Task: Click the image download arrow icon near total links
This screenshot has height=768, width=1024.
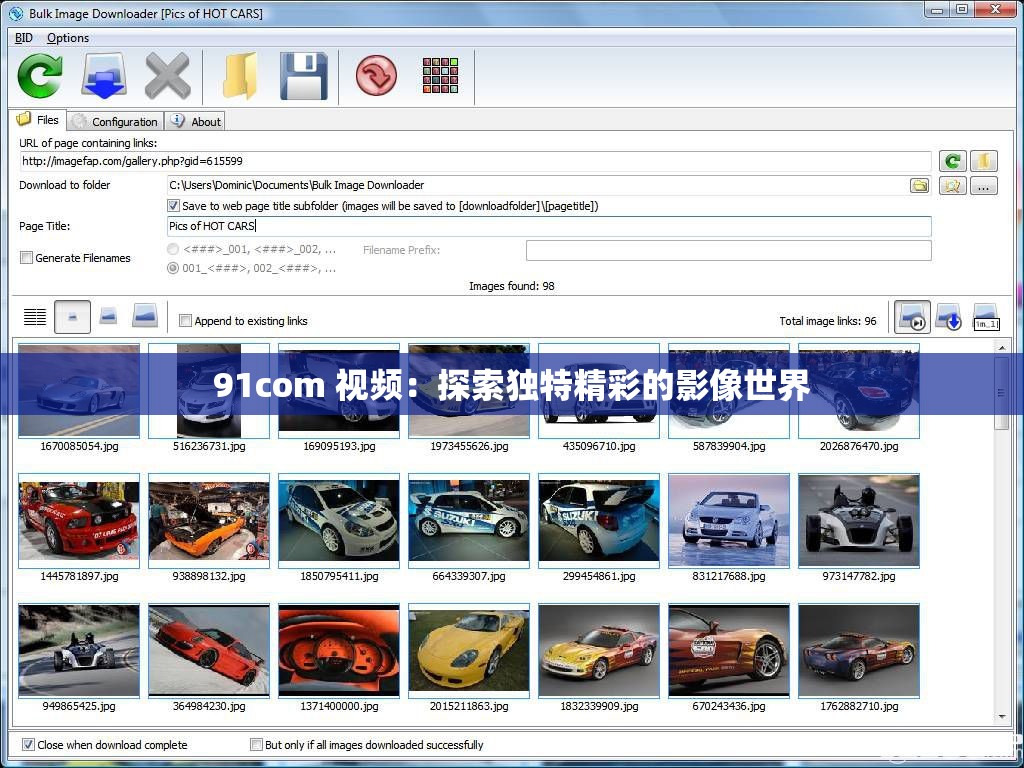Action: [x=948, y=317]
